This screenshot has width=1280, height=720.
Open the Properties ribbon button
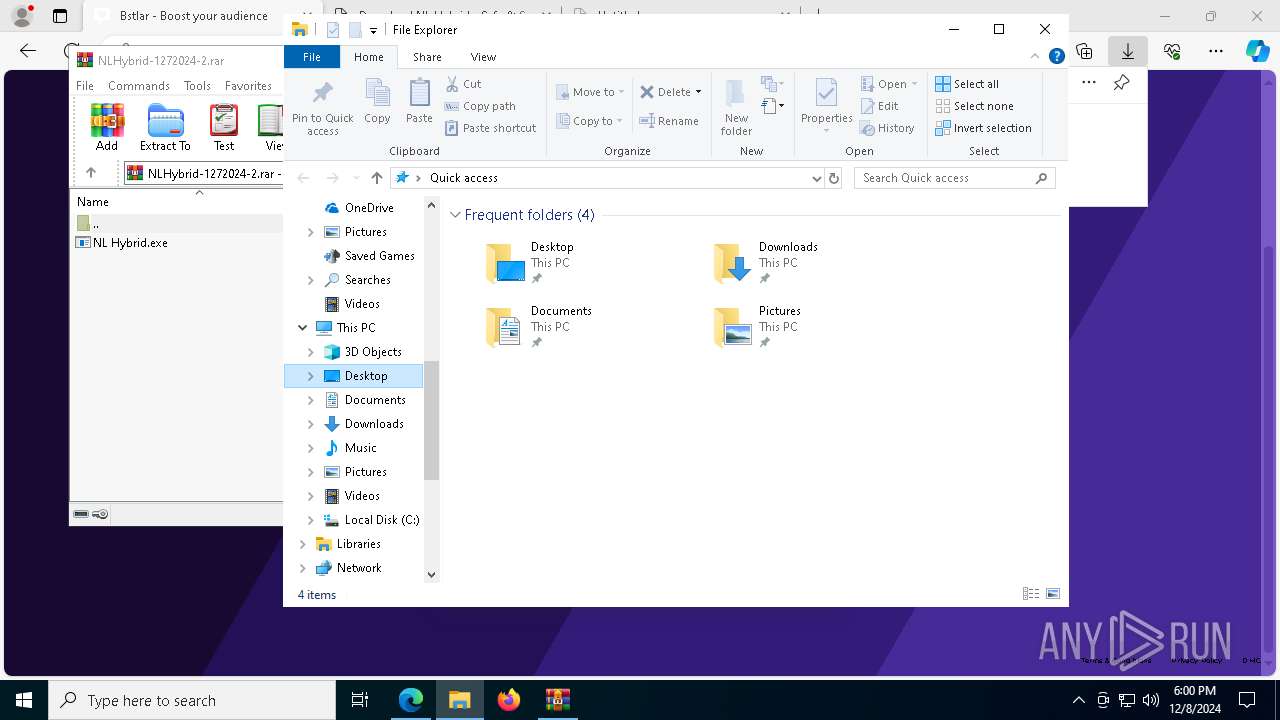(x=826, y=105)
